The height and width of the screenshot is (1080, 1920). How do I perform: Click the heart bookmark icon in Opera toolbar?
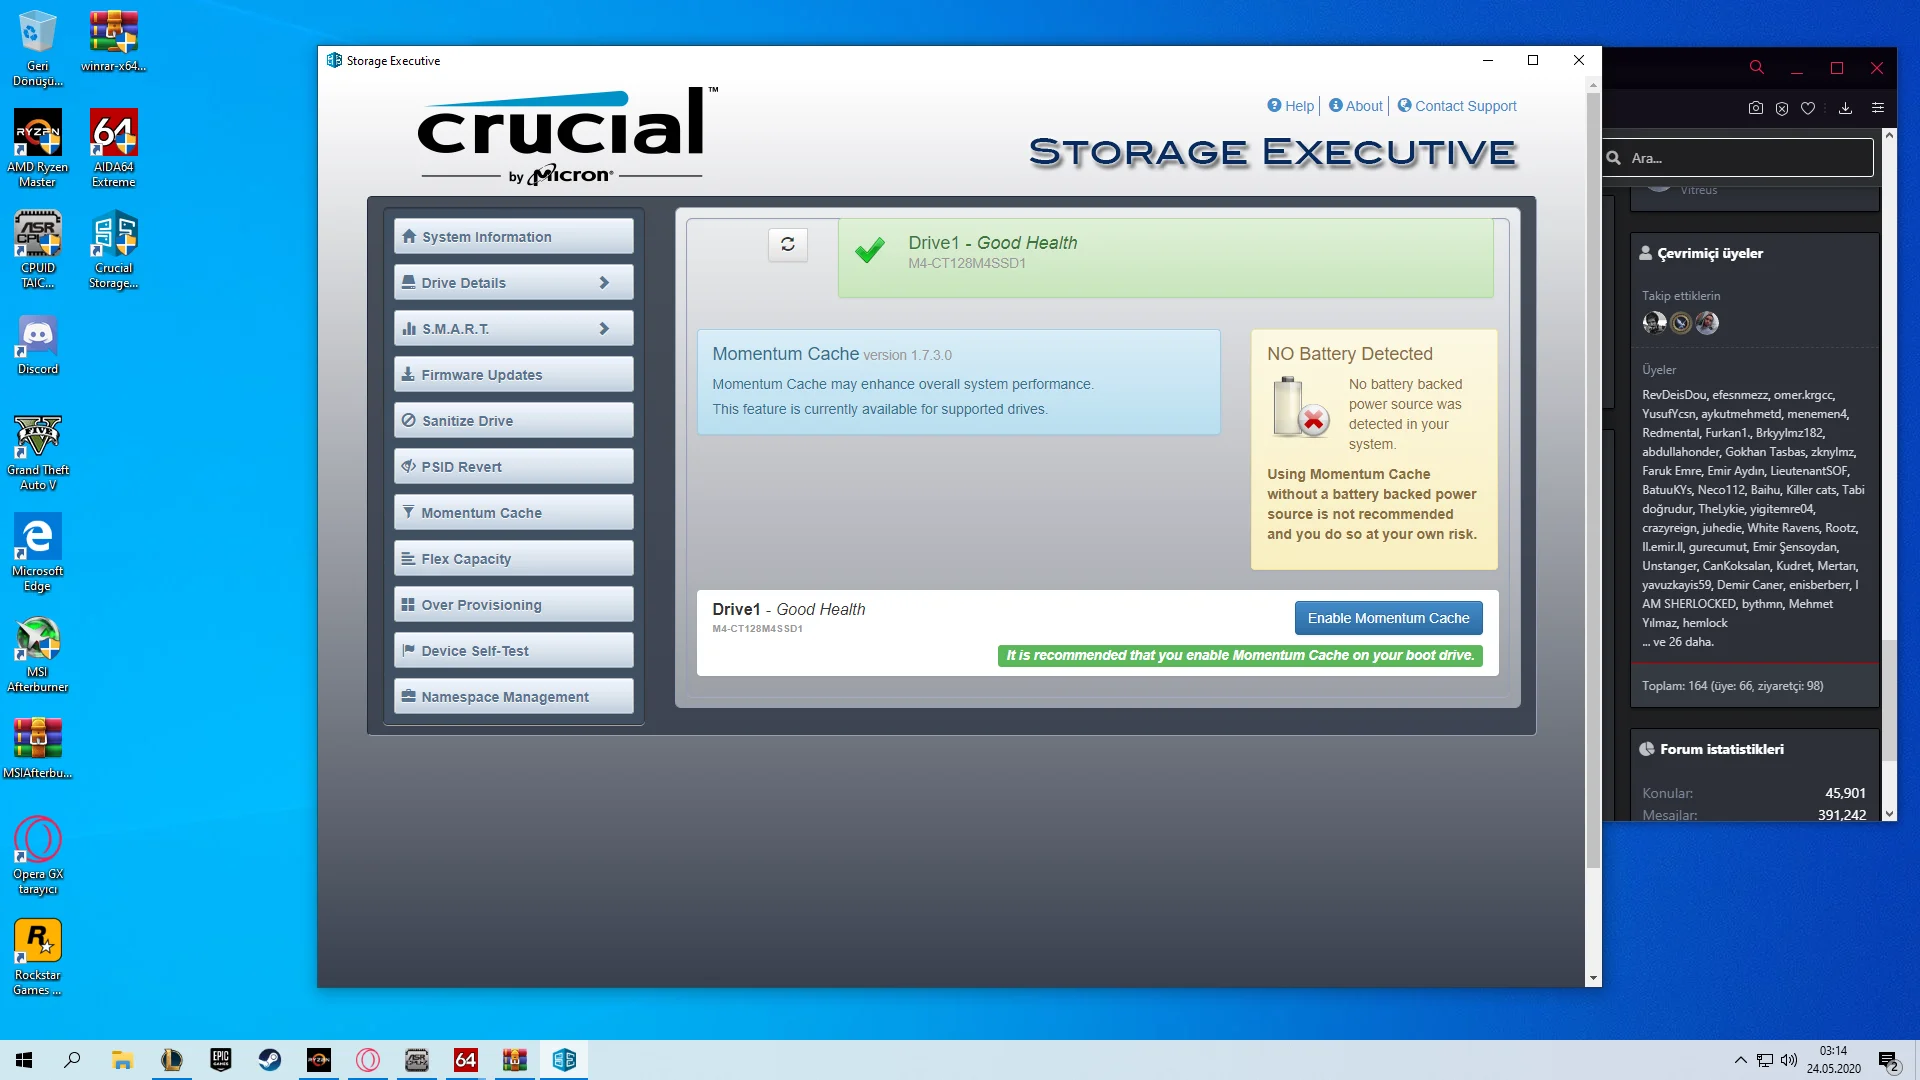pos(1808,108)
